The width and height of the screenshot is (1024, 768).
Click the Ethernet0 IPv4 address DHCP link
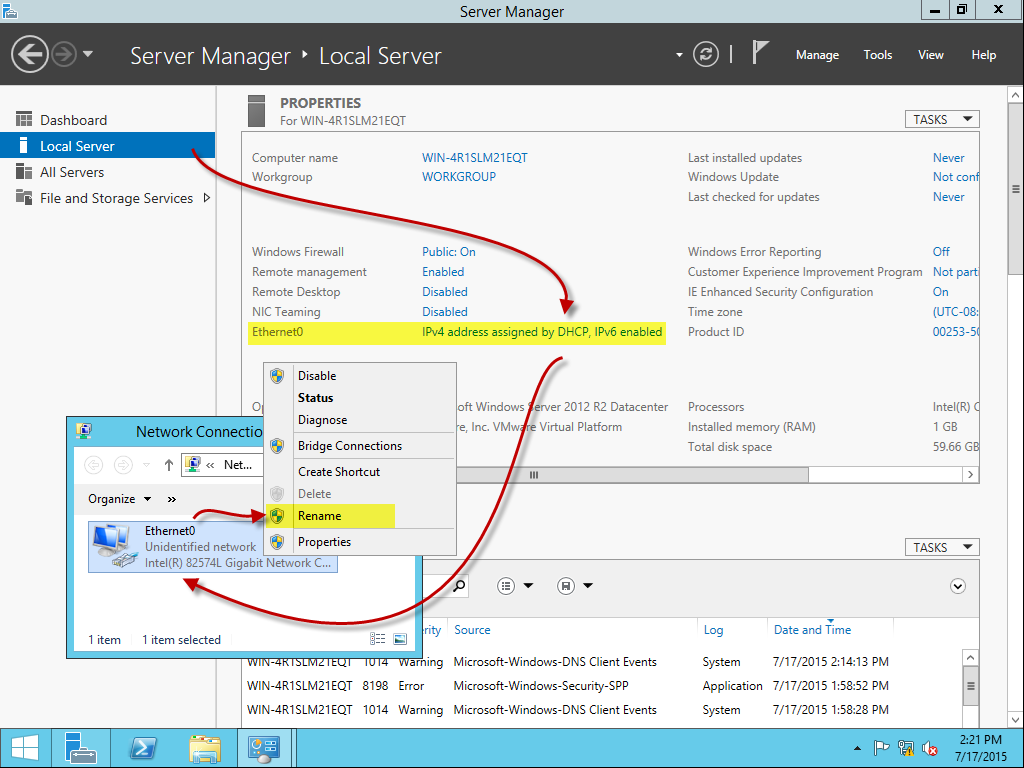pyautogui.click(x=542, y=332)
